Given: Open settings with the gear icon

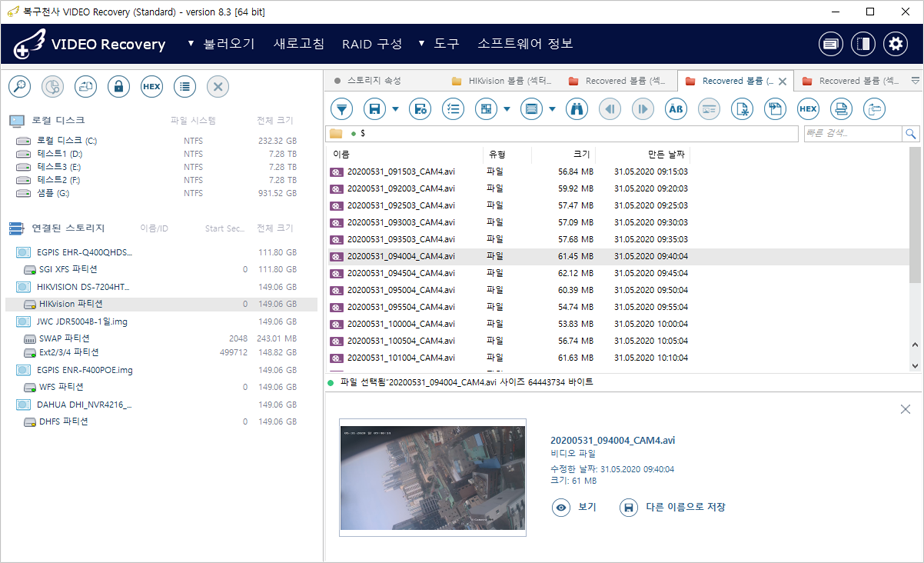Looking at the screenshot, I should 896,44.
